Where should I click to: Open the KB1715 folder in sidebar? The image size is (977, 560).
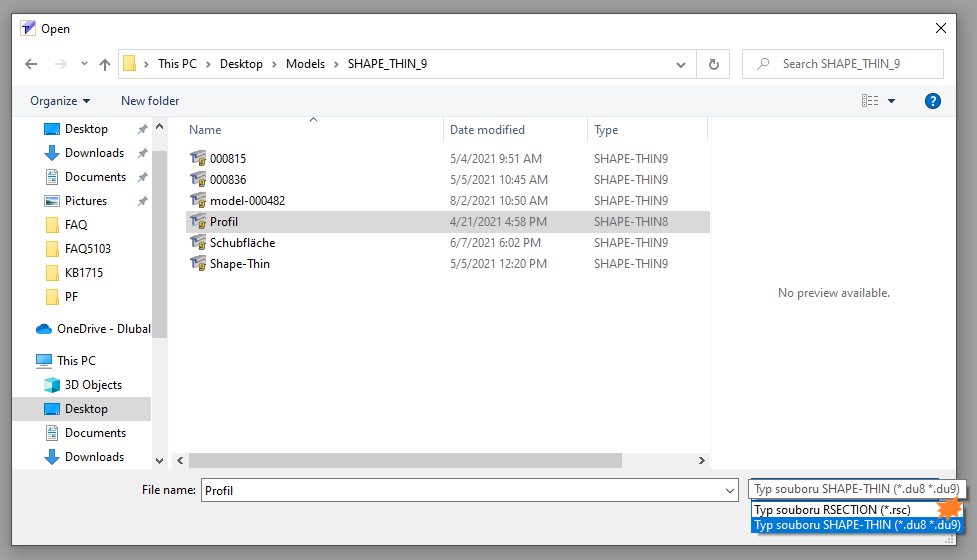pos(83,273)
